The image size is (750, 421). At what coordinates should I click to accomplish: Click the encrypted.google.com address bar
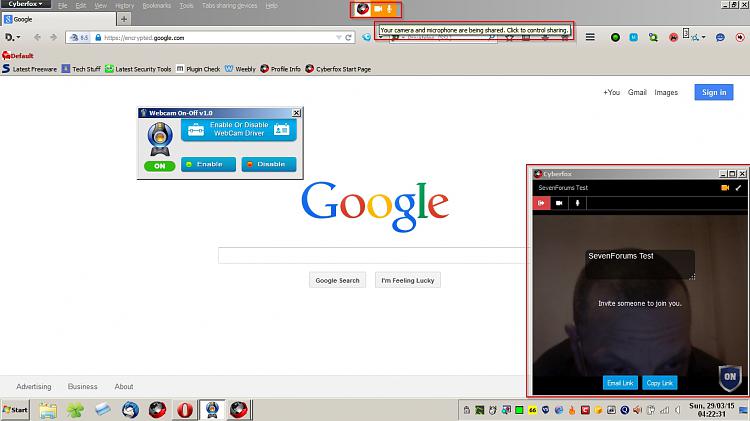coord(210,37)
